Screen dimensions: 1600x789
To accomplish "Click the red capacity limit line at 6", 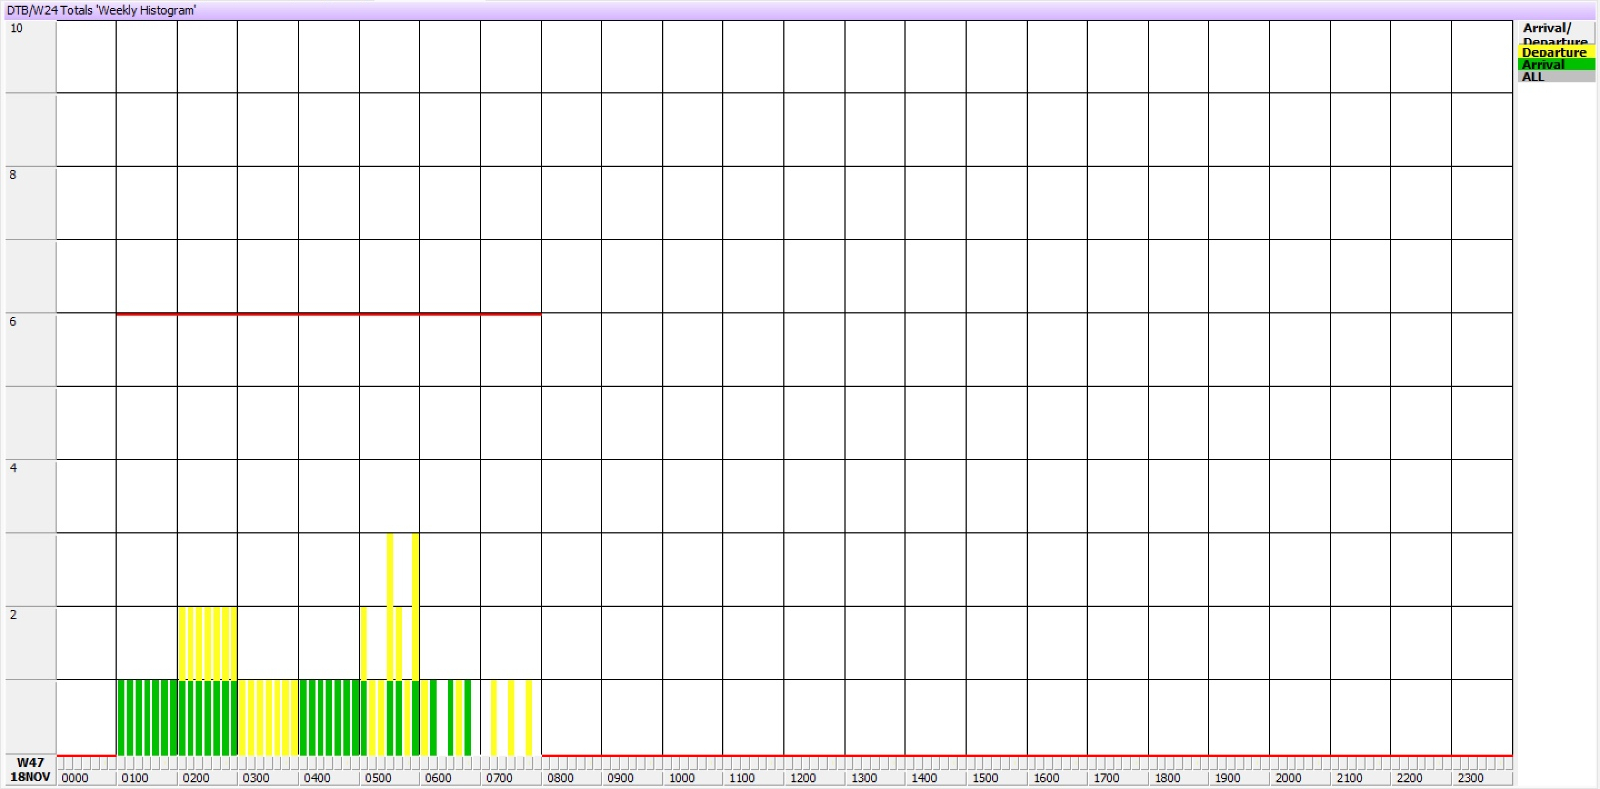I will [x=328, y=314].
